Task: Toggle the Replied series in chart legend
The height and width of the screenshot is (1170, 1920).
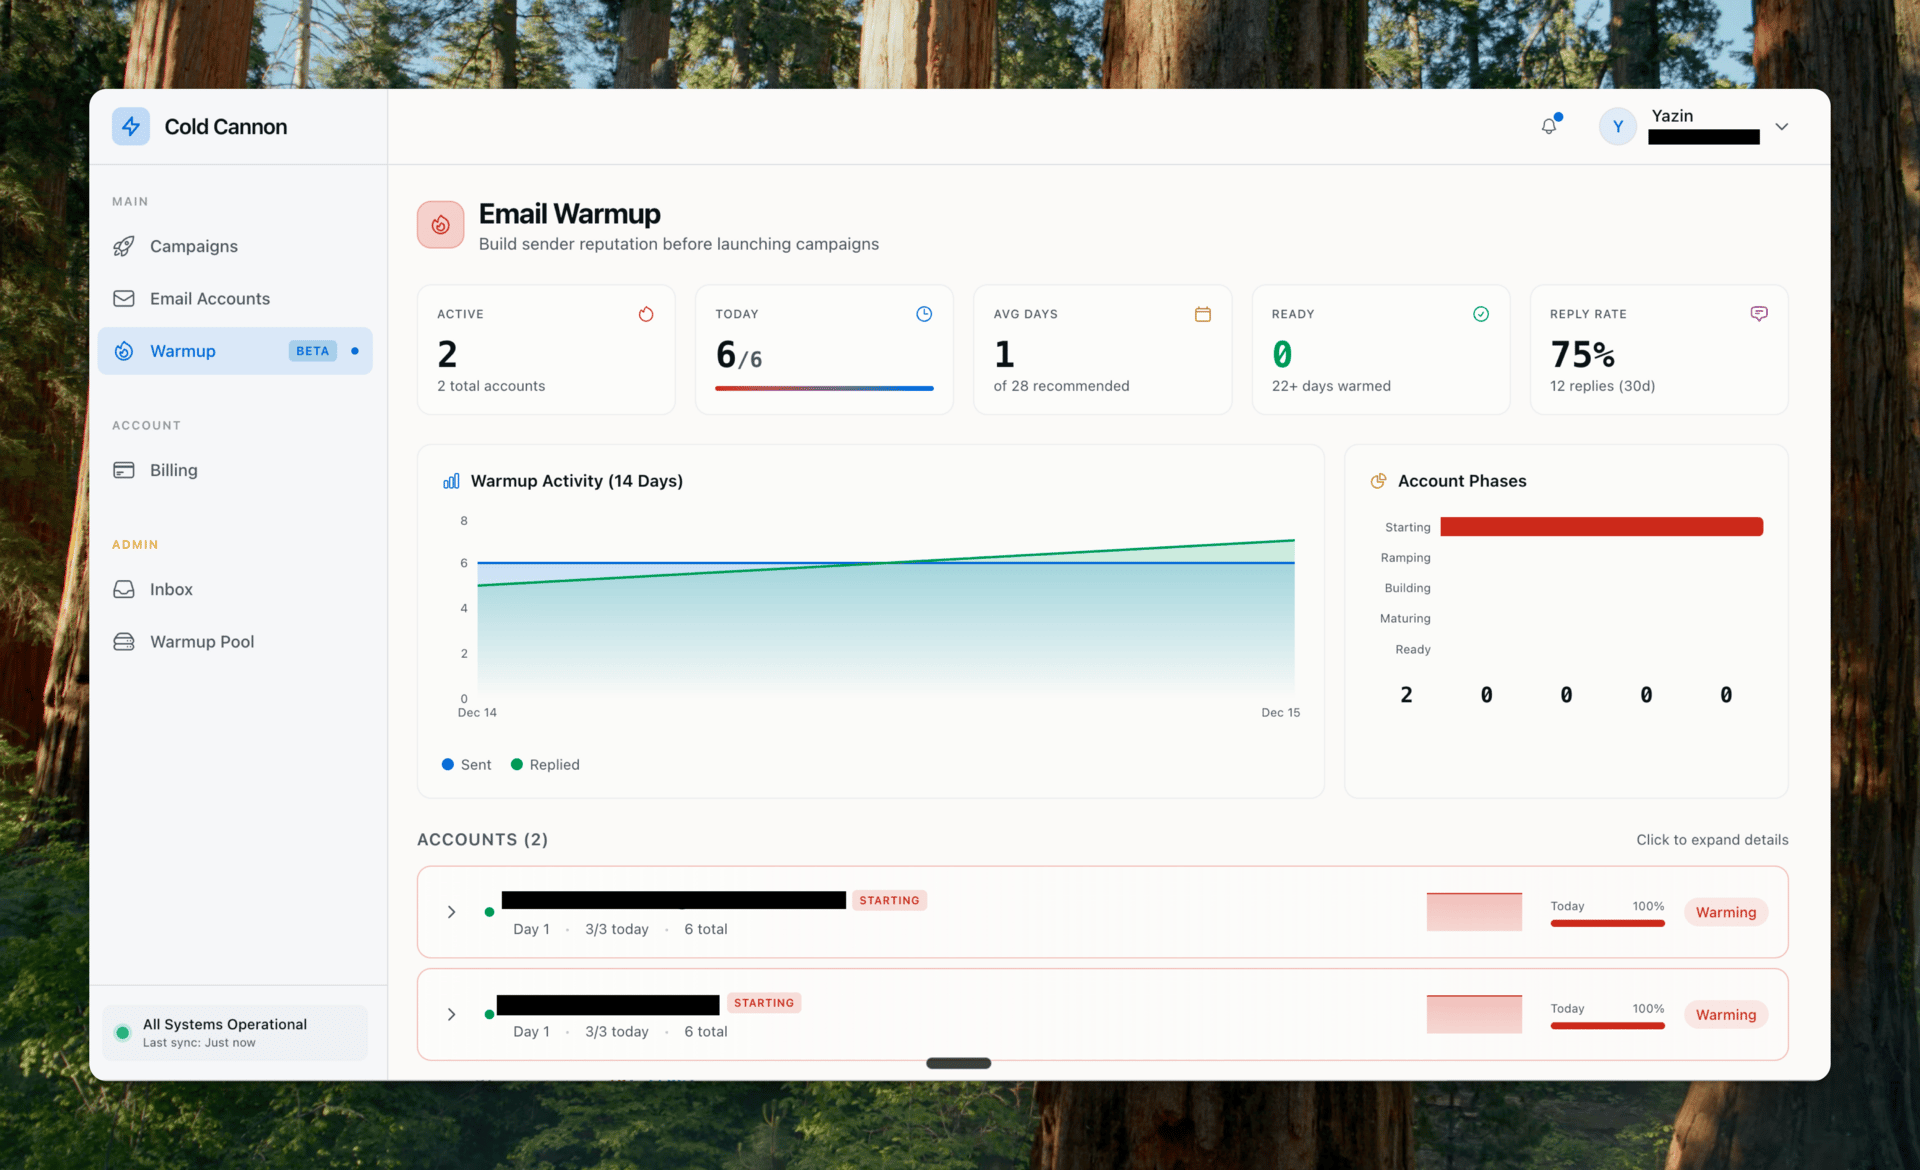Action: 545,765
